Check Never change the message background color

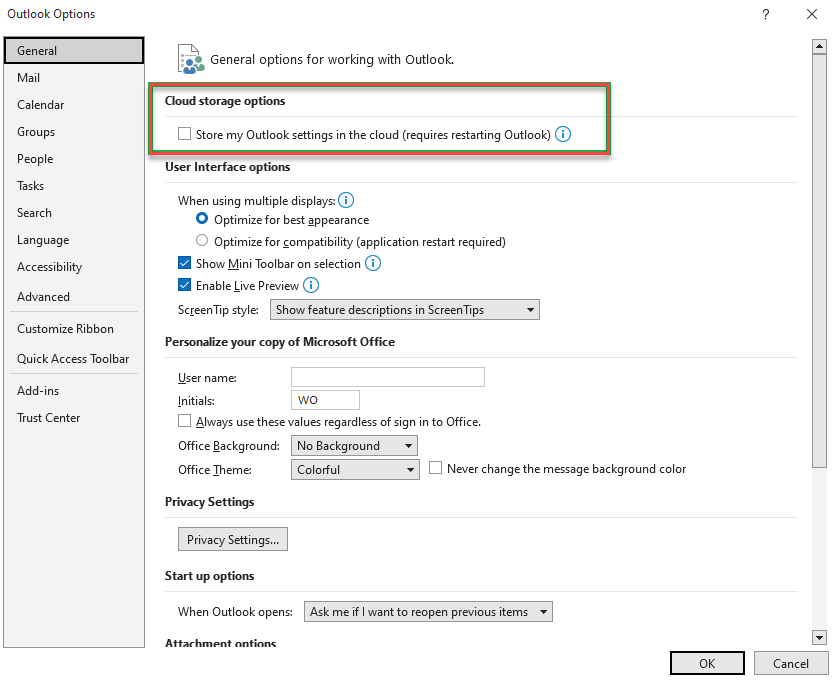[x=435, y=468]
